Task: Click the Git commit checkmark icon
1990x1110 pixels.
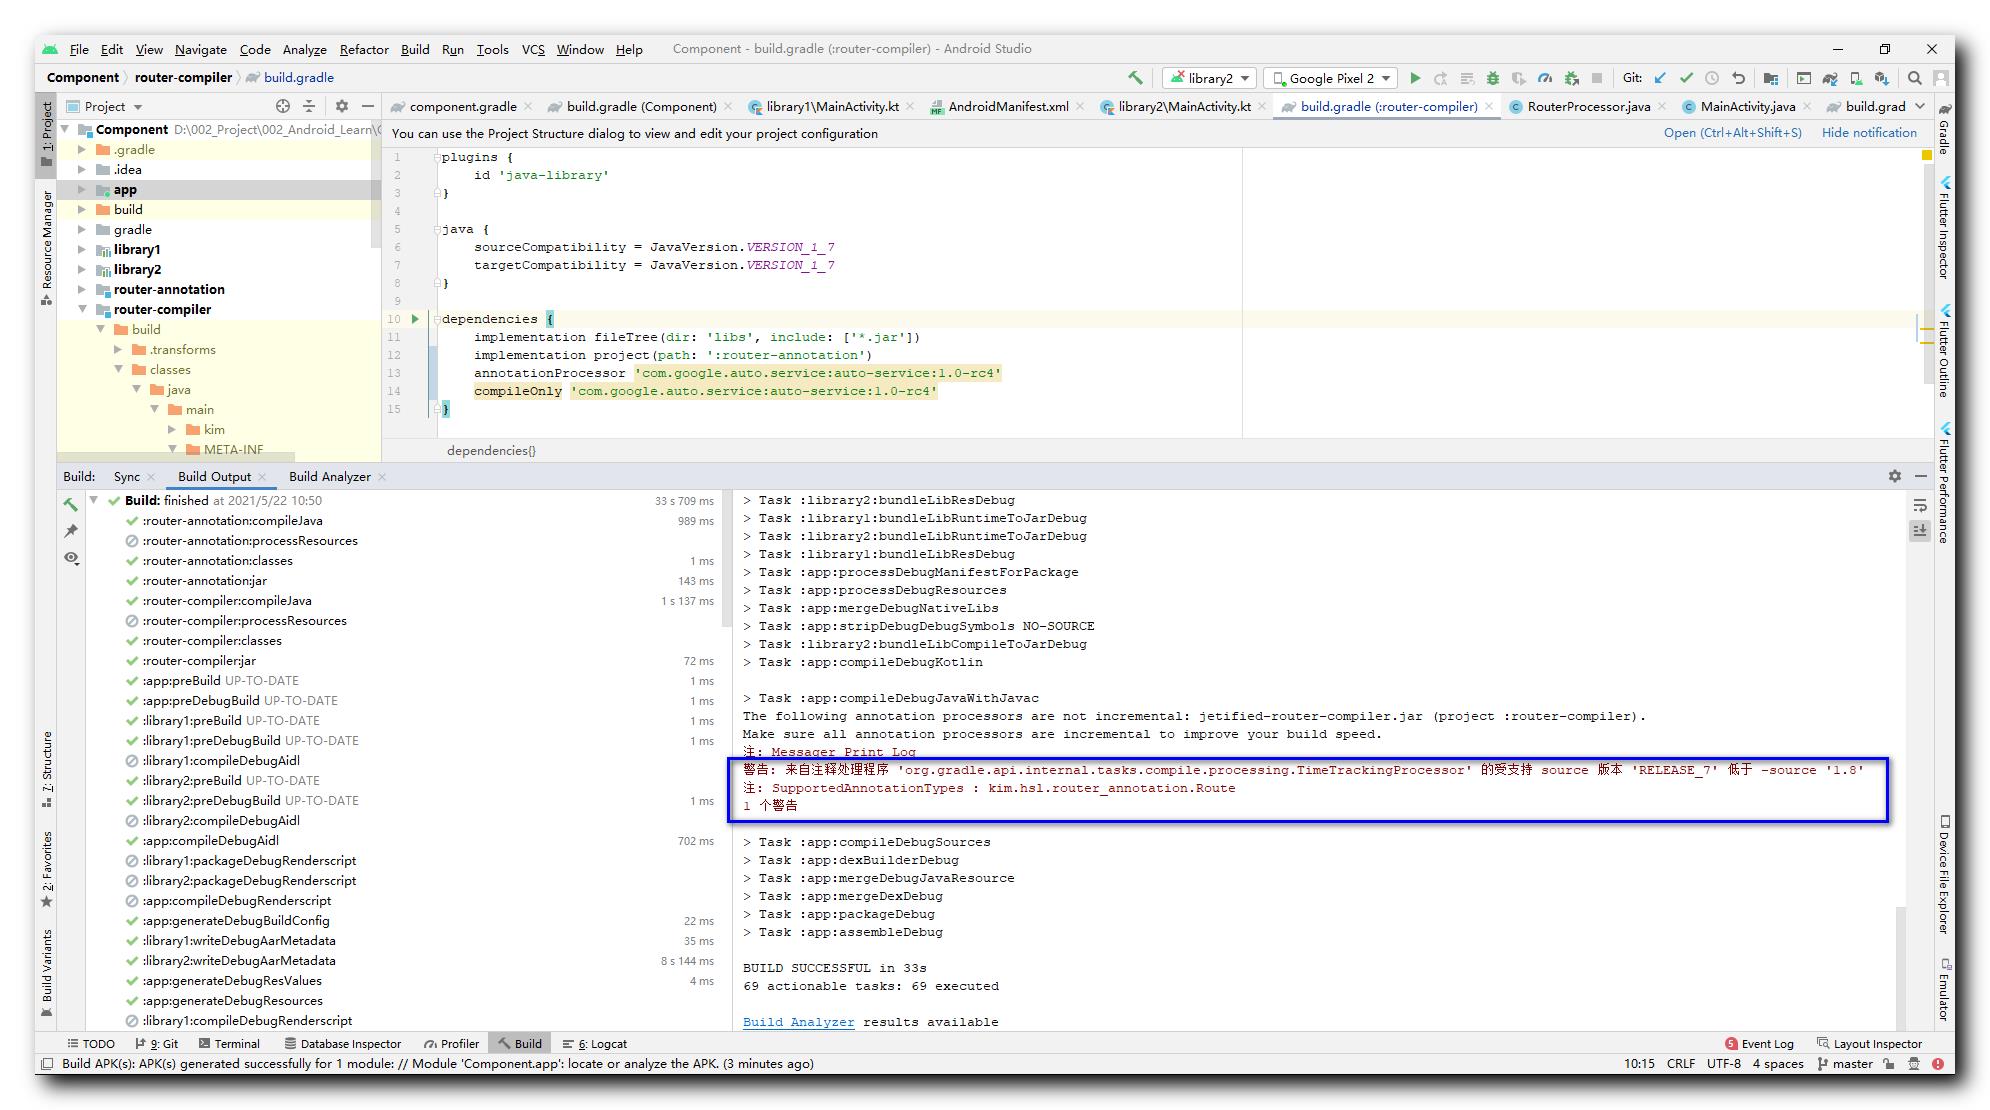Action: pyautogui.click(x=1686, y=78)
